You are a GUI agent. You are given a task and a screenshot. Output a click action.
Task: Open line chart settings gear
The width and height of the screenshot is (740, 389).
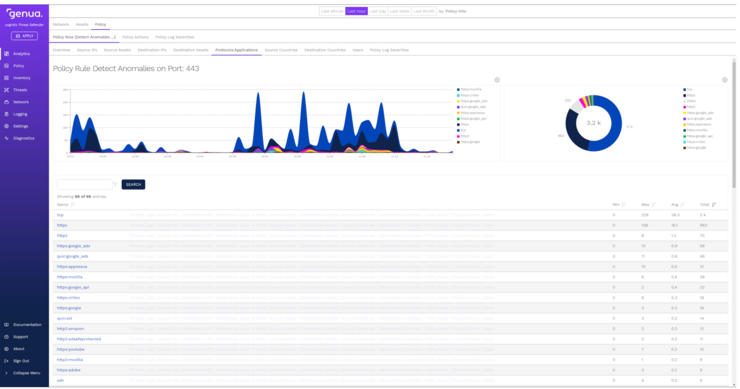497,80
